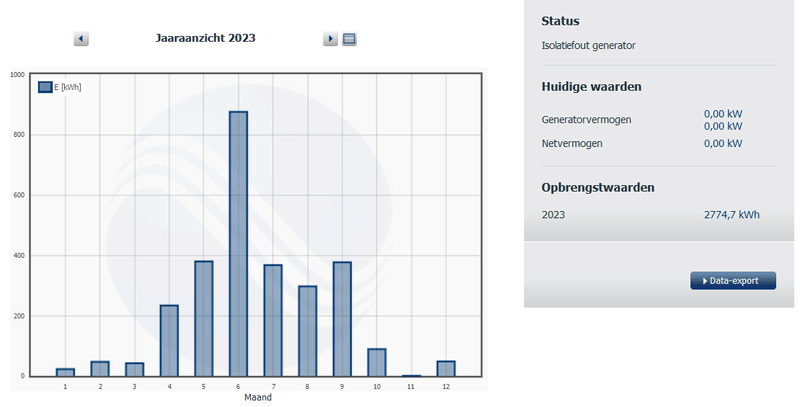Click the month 3 bar
The height and width of the screenshot is (407, 800).
tap(134, 370)
